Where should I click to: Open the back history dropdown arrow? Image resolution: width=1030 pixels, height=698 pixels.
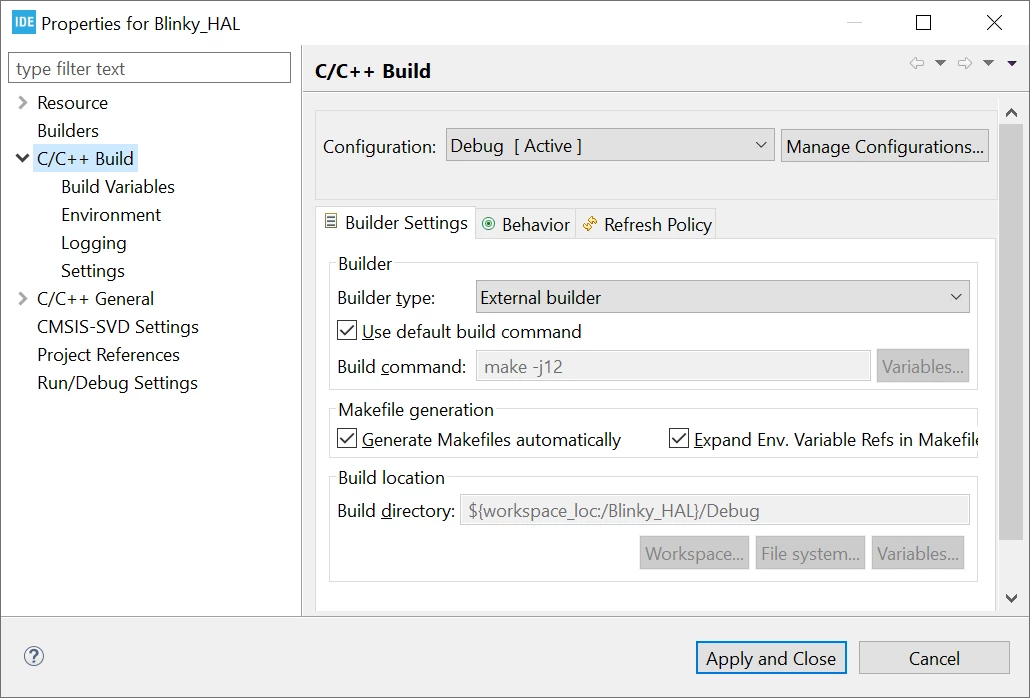[x=940, y=63]
